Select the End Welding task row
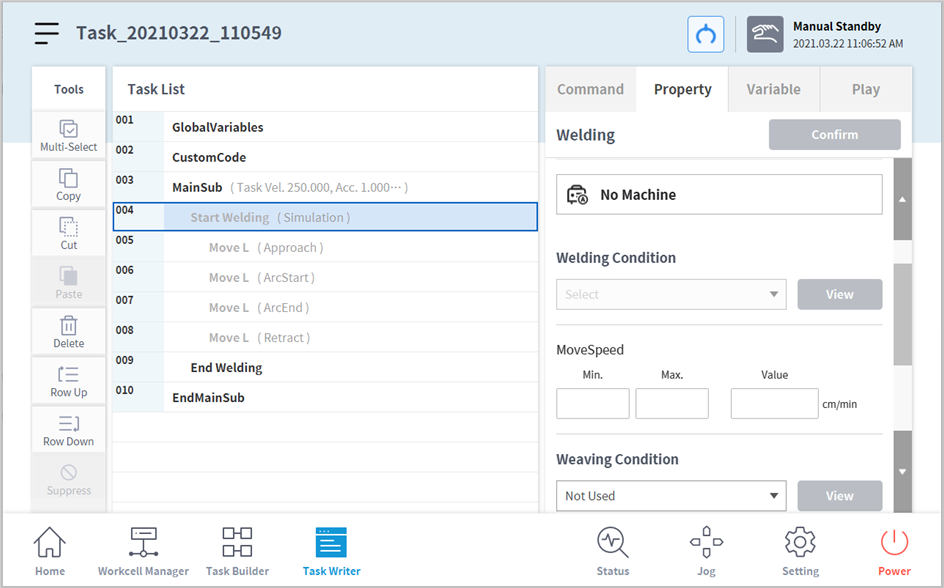The image size is (944, 588). tap(226, 368)
